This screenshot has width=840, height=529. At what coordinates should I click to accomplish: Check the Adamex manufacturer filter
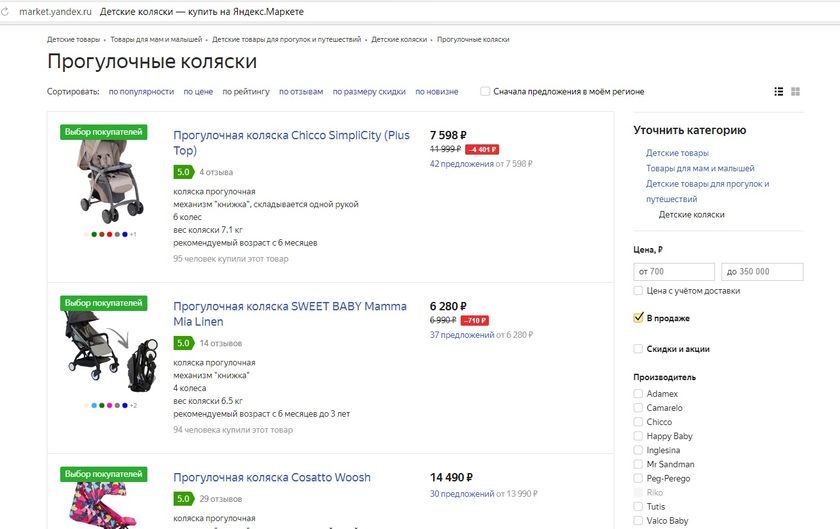638,393
